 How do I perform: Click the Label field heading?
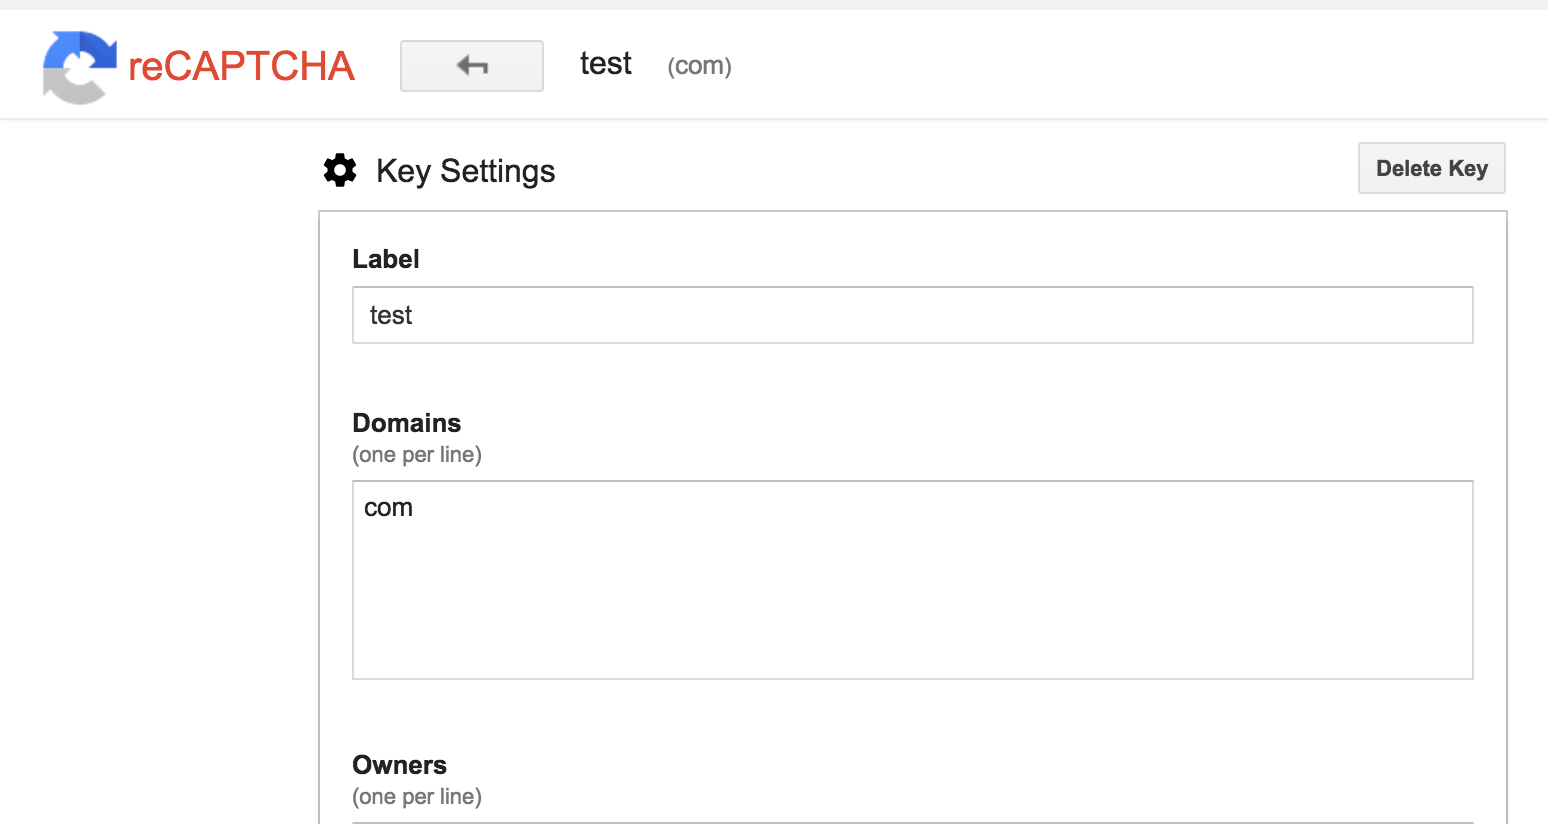tap(386, 259)
